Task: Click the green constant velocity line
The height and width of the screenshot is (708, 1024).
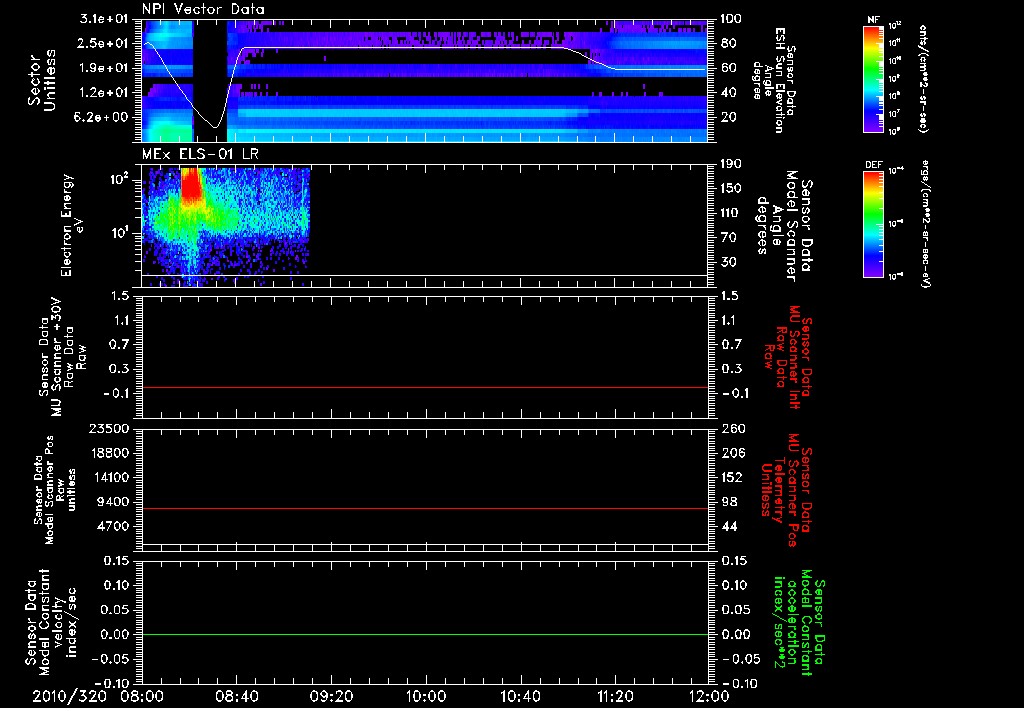Action: click(x=424, y=634)
